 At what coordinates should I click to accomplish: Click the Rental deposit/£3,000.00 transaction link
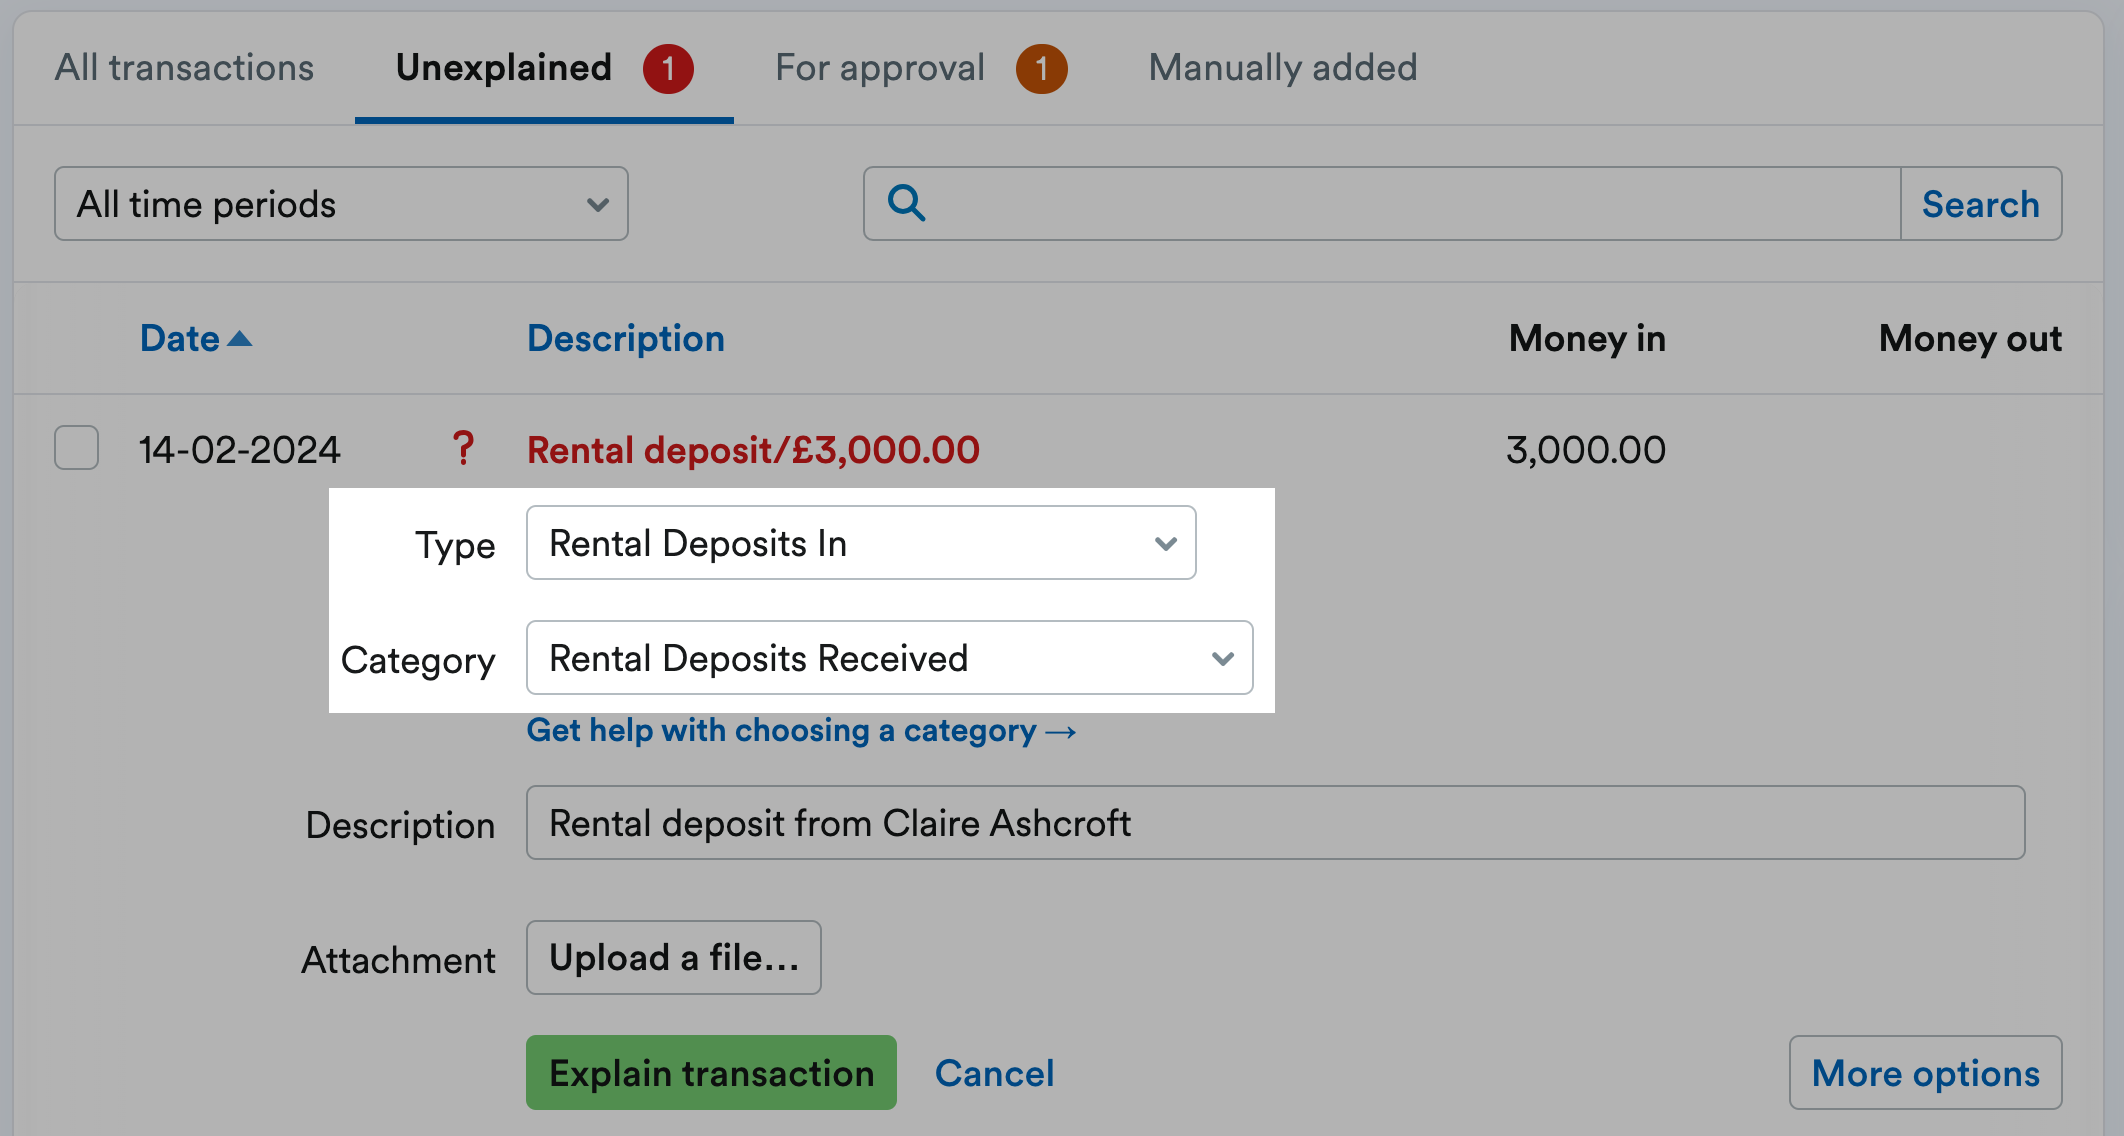click(x=753, y=450)
